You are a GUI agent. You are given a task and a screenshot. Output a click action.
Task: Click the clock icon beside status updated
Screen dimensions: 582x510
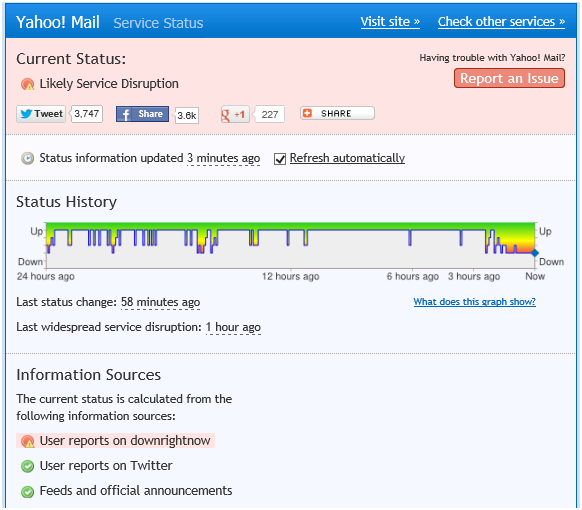coord(27,158)
